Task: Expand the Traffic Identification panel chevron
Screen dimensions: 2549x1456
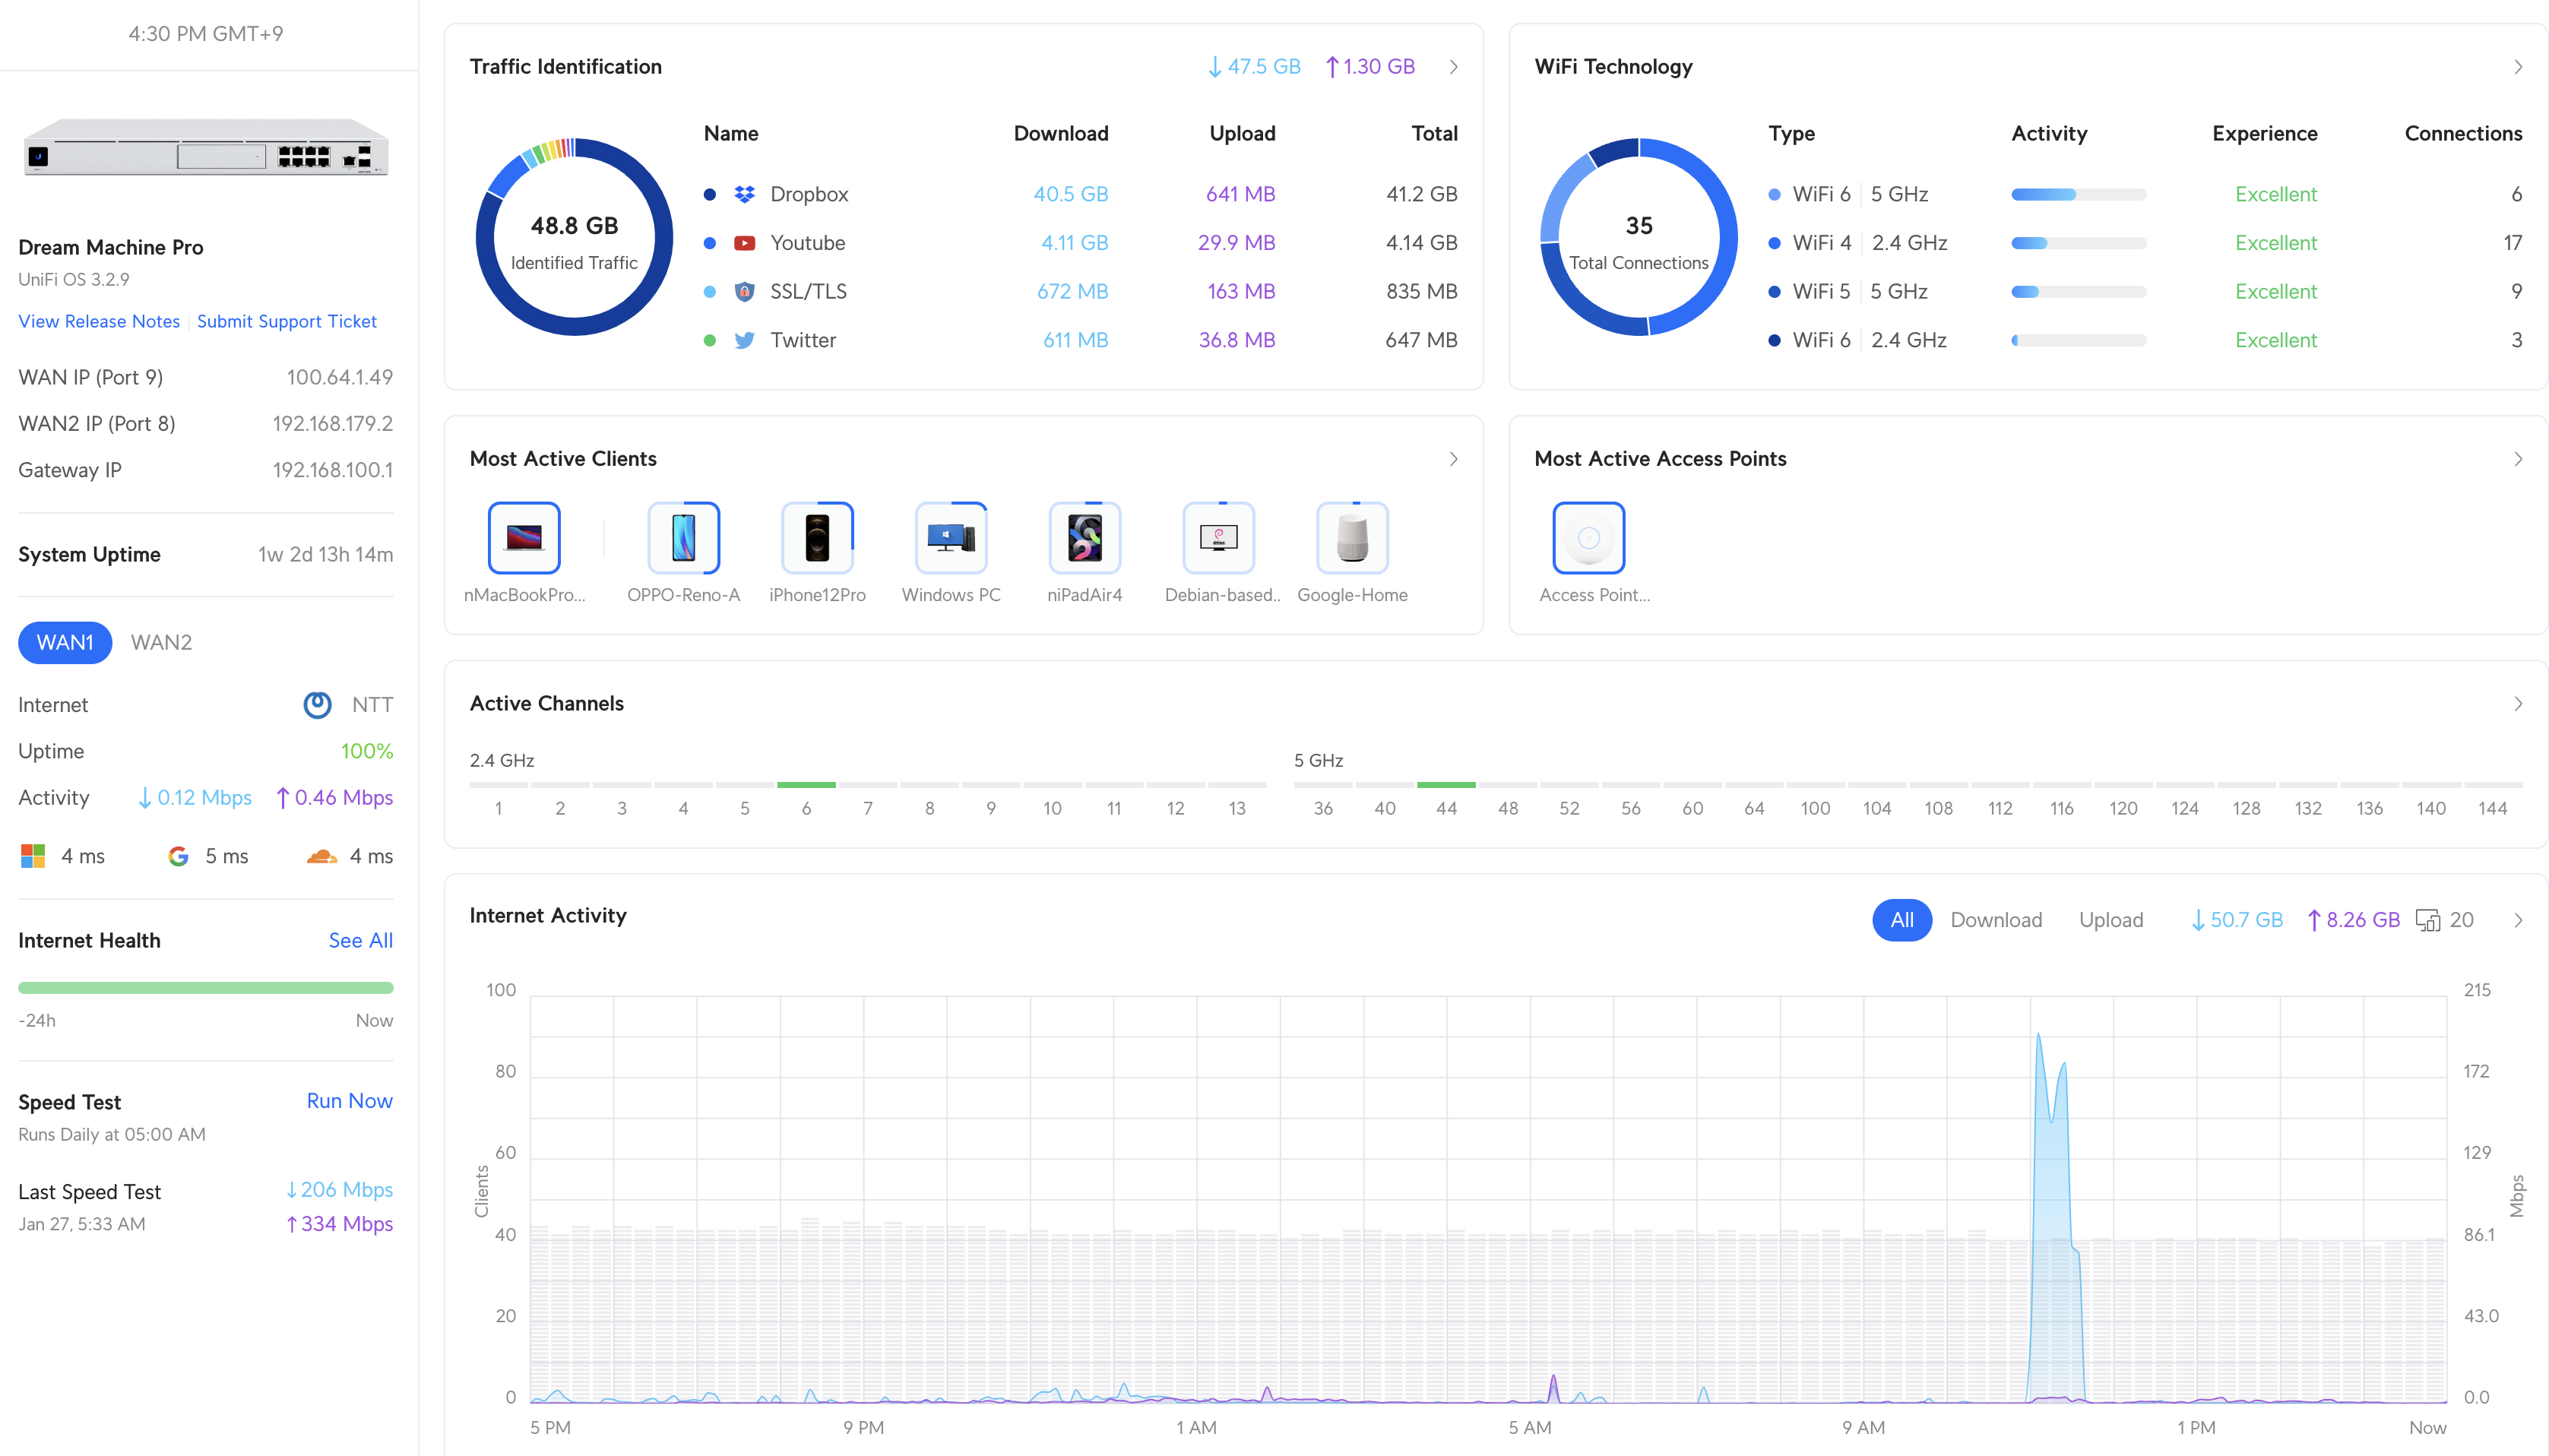Action: pyautogui.click(x=1453, y=67)
